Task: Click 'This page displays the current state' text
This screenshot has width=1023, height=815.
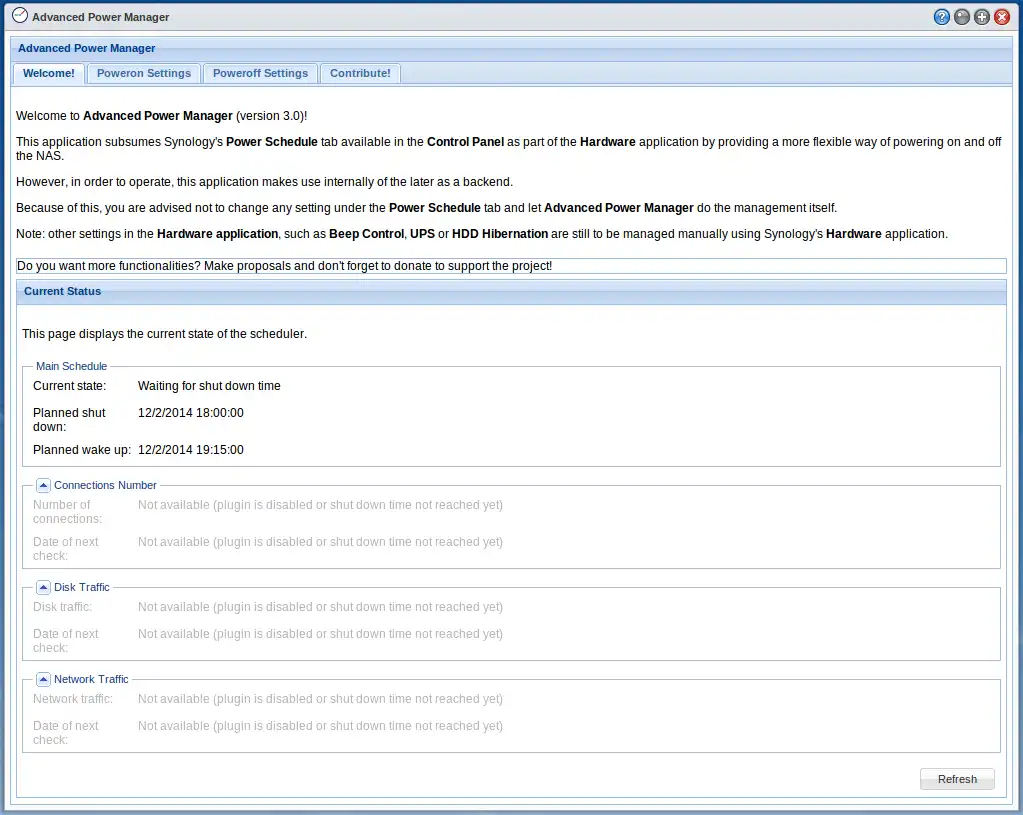Action: click(164, 333)
